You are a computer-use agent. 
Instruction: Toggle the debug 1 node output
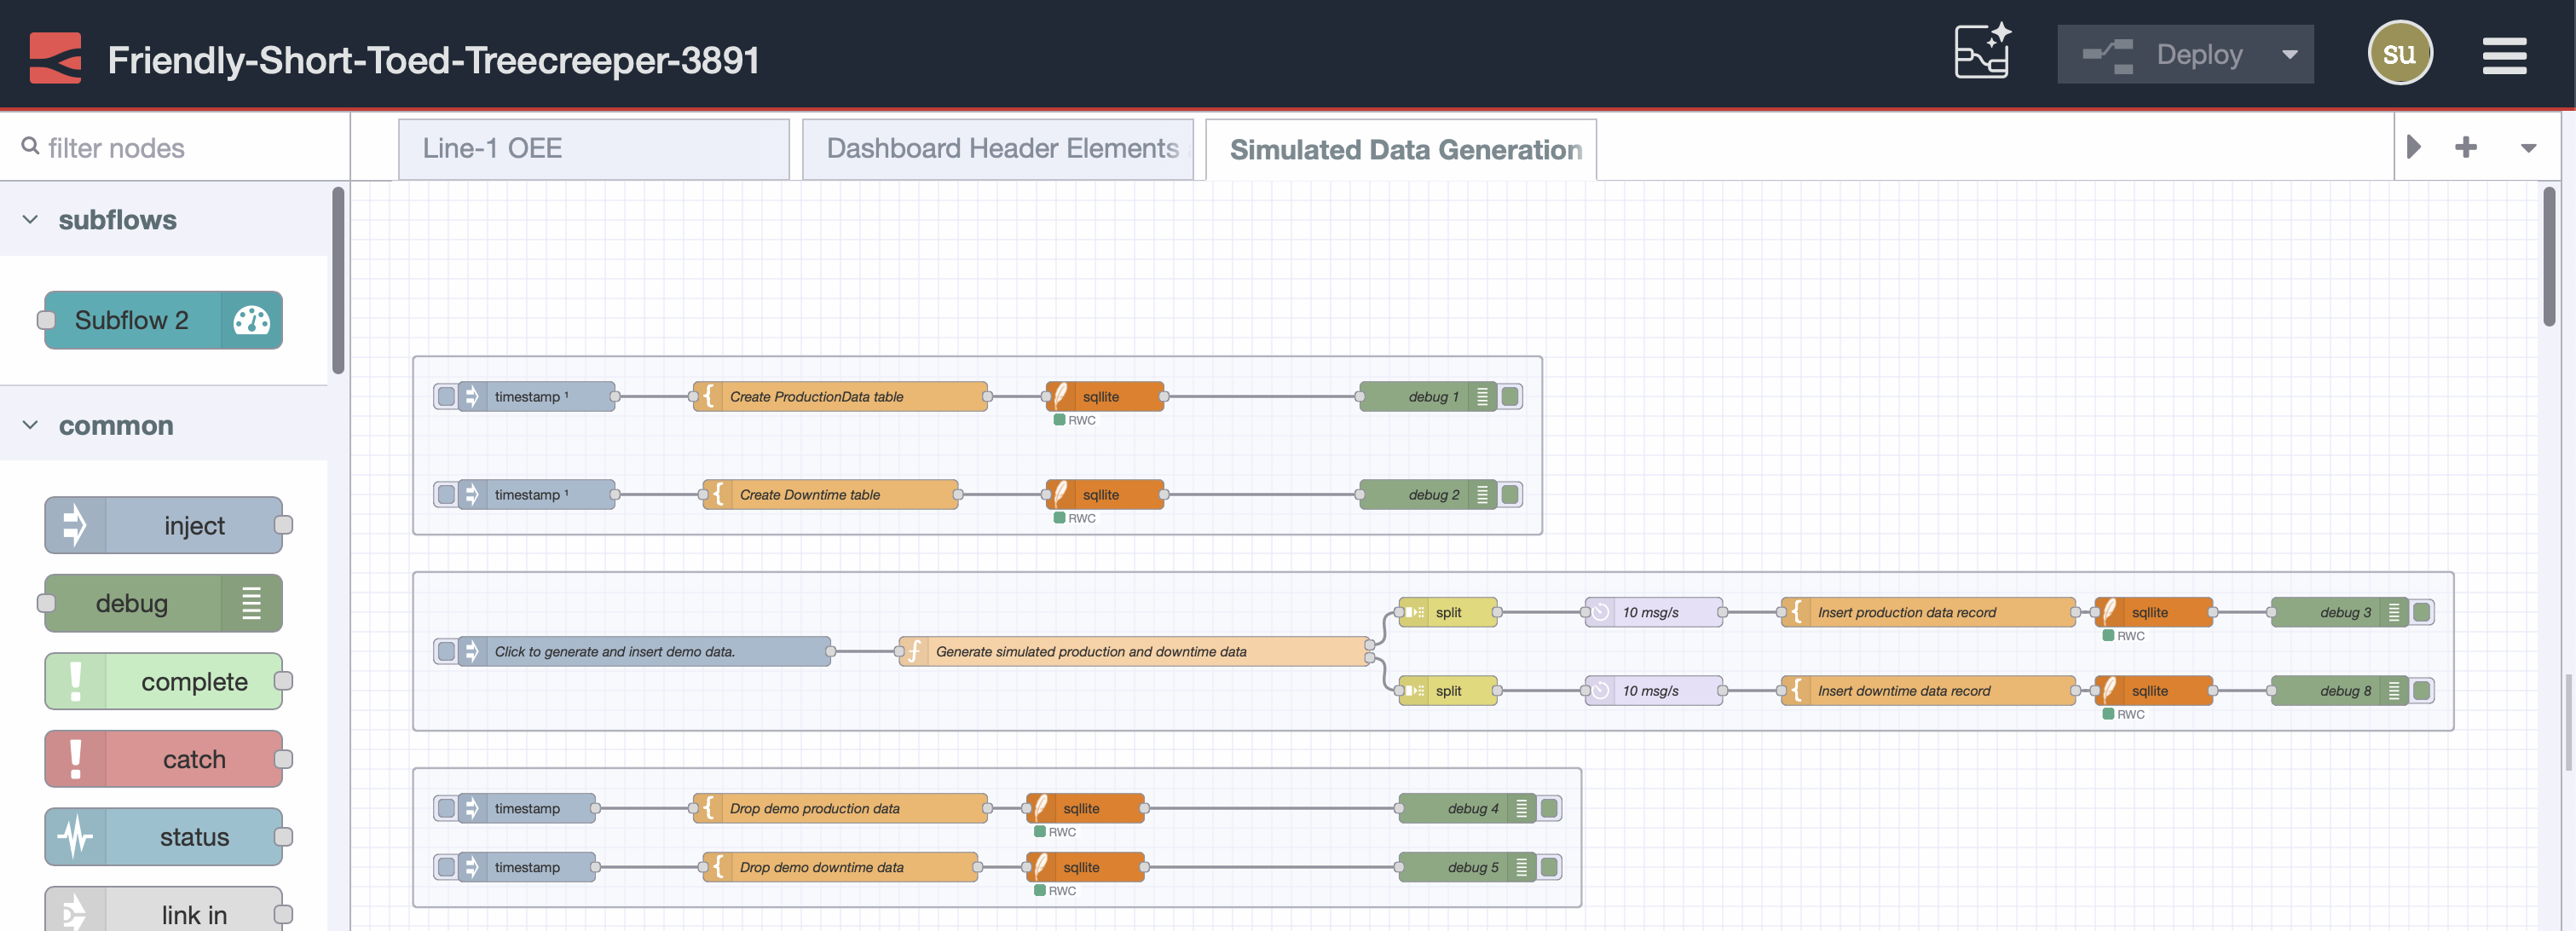pos(1510,396)
